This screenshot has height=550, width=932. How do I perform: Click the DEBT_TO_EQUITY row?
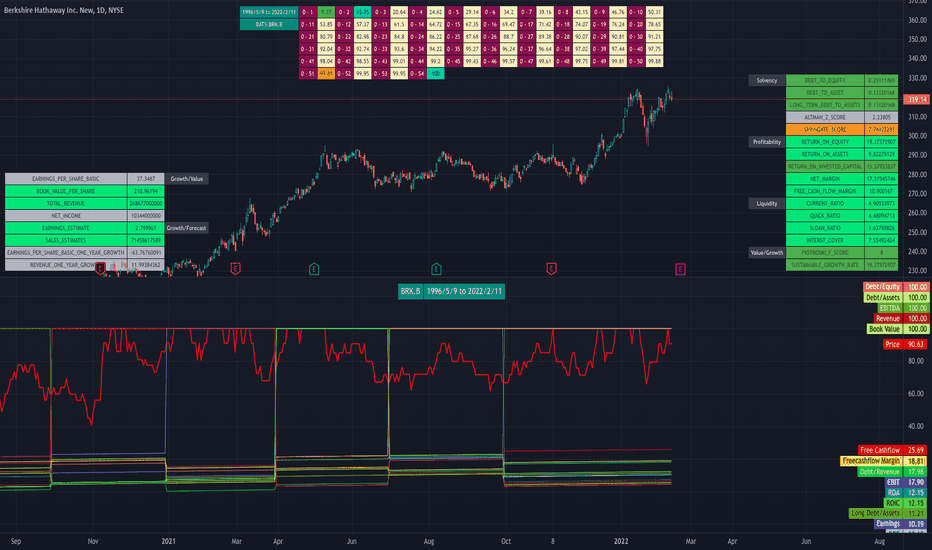coord(842,80)
